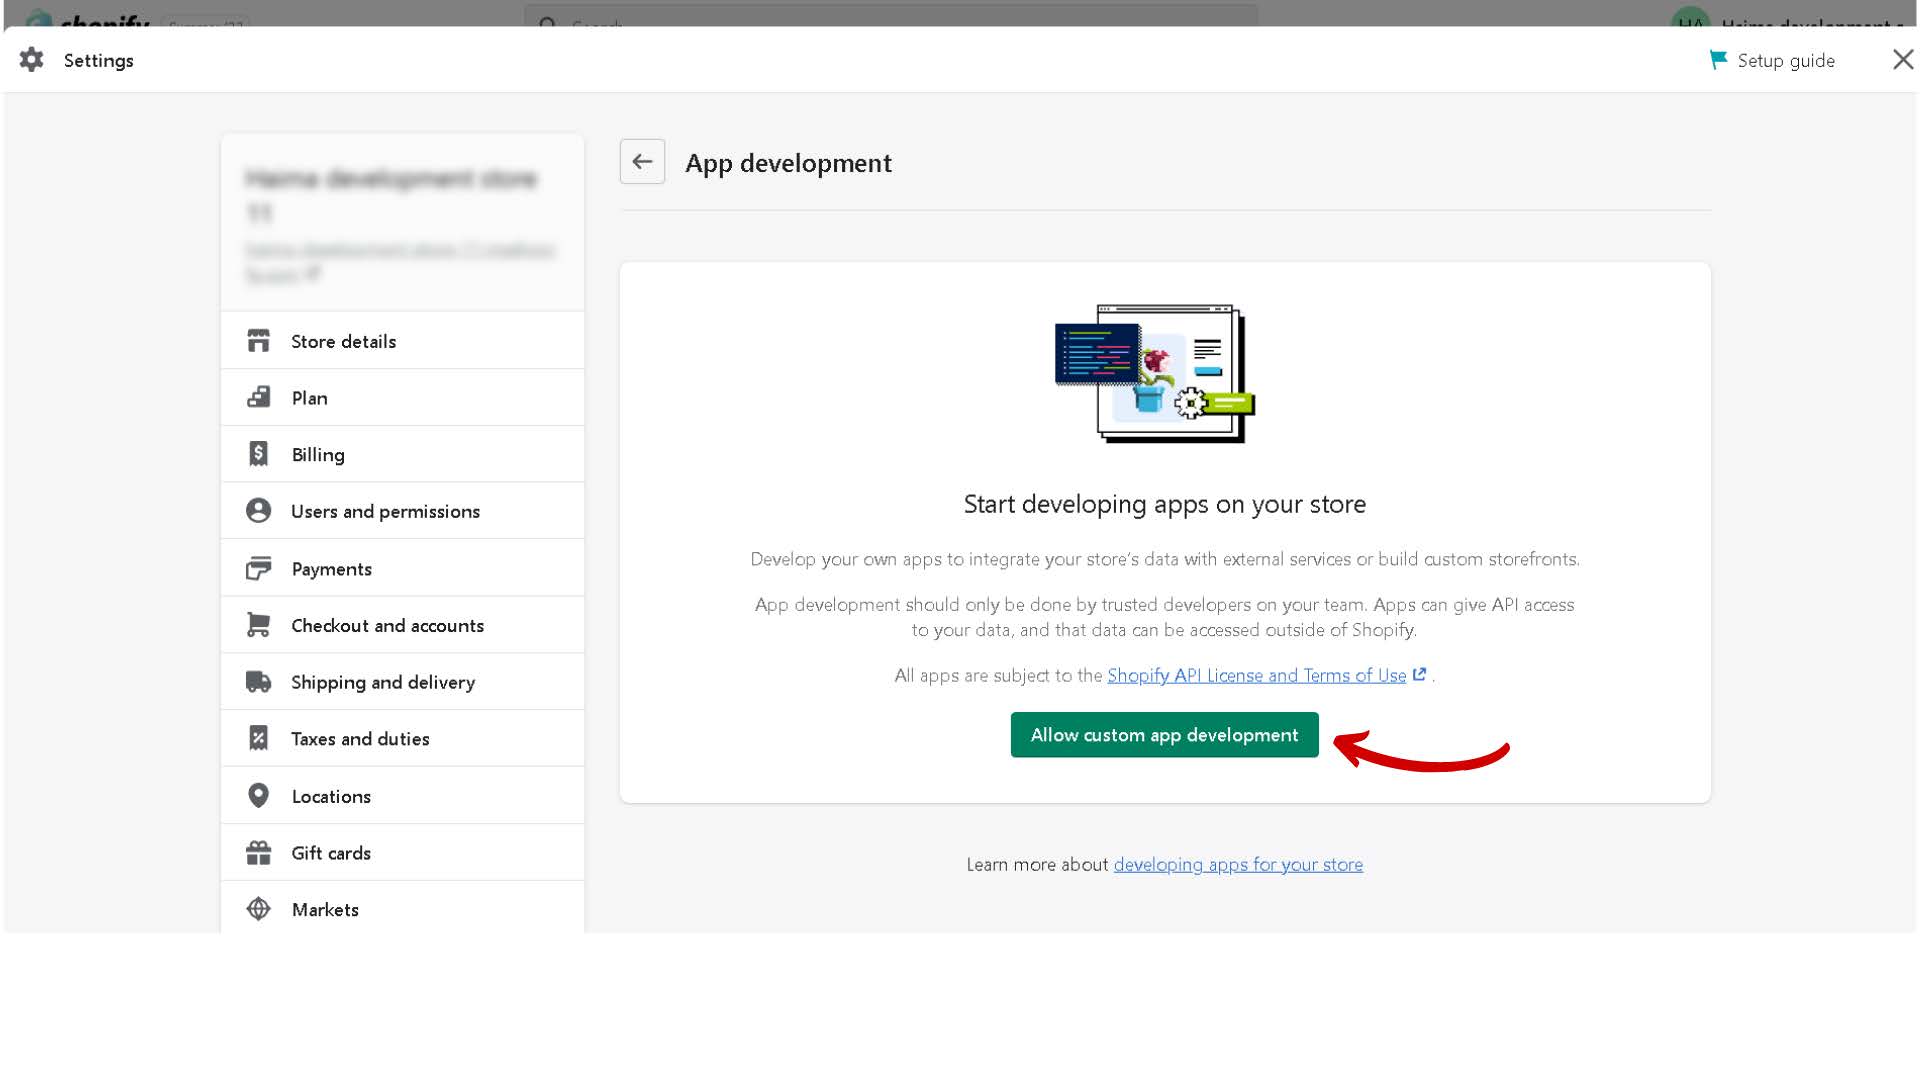Click the app development illustration image

(x=1155, y=374)
